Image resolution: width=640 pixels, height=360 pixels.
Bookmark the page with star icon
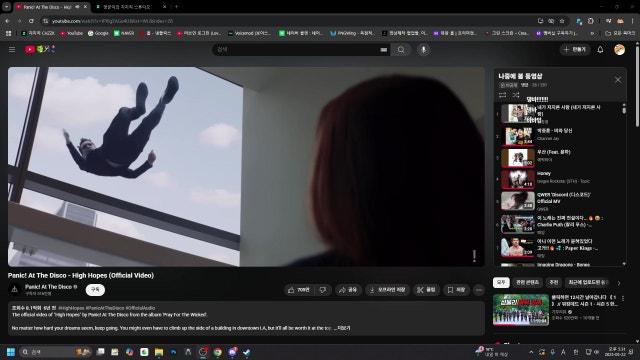click(562, 21)
